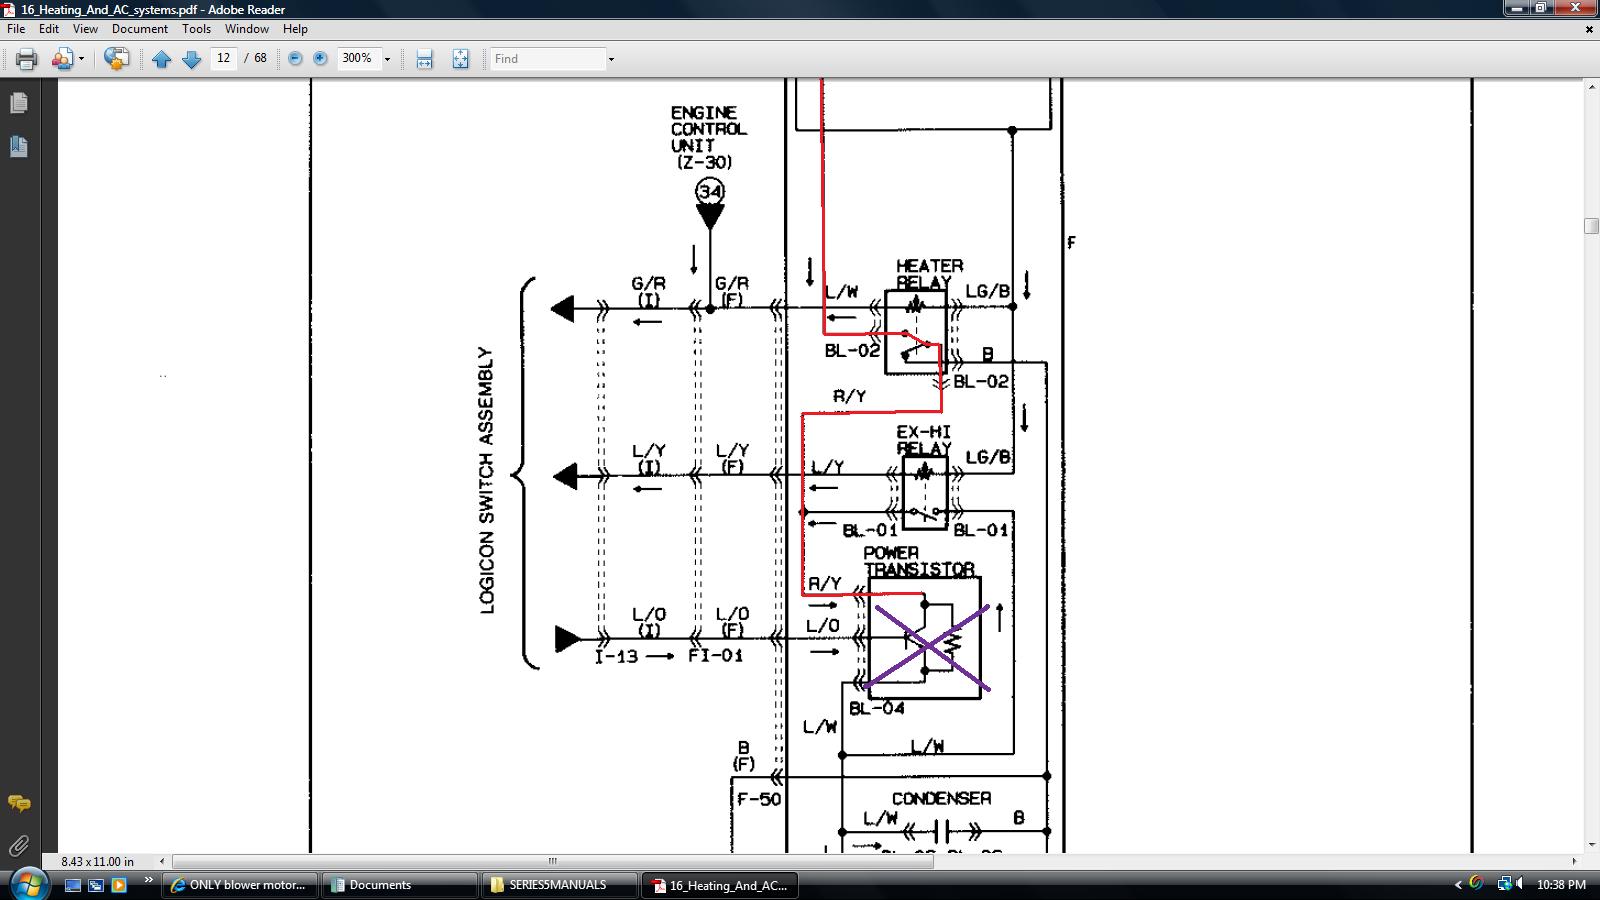1600x900 pixels.
Task: Go to next page with down arrow
Action: [x=191, y=59]
